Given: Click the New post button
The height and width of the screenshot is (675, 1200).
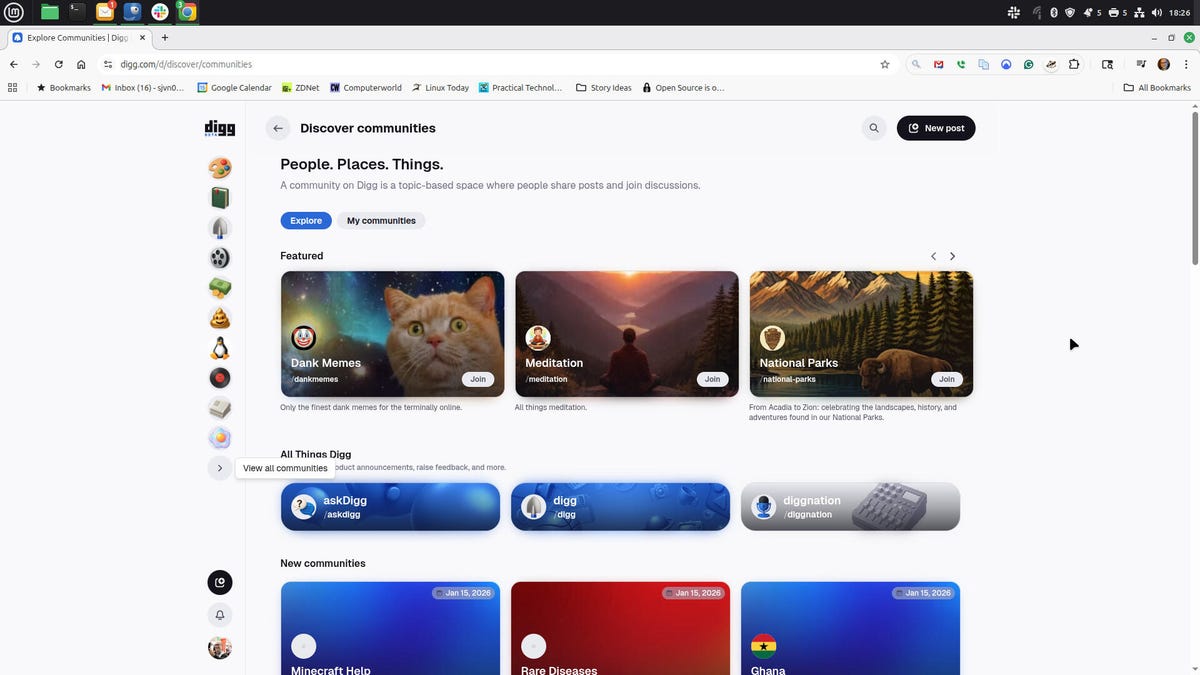Looking at the screenshot, I should [935, 127].
